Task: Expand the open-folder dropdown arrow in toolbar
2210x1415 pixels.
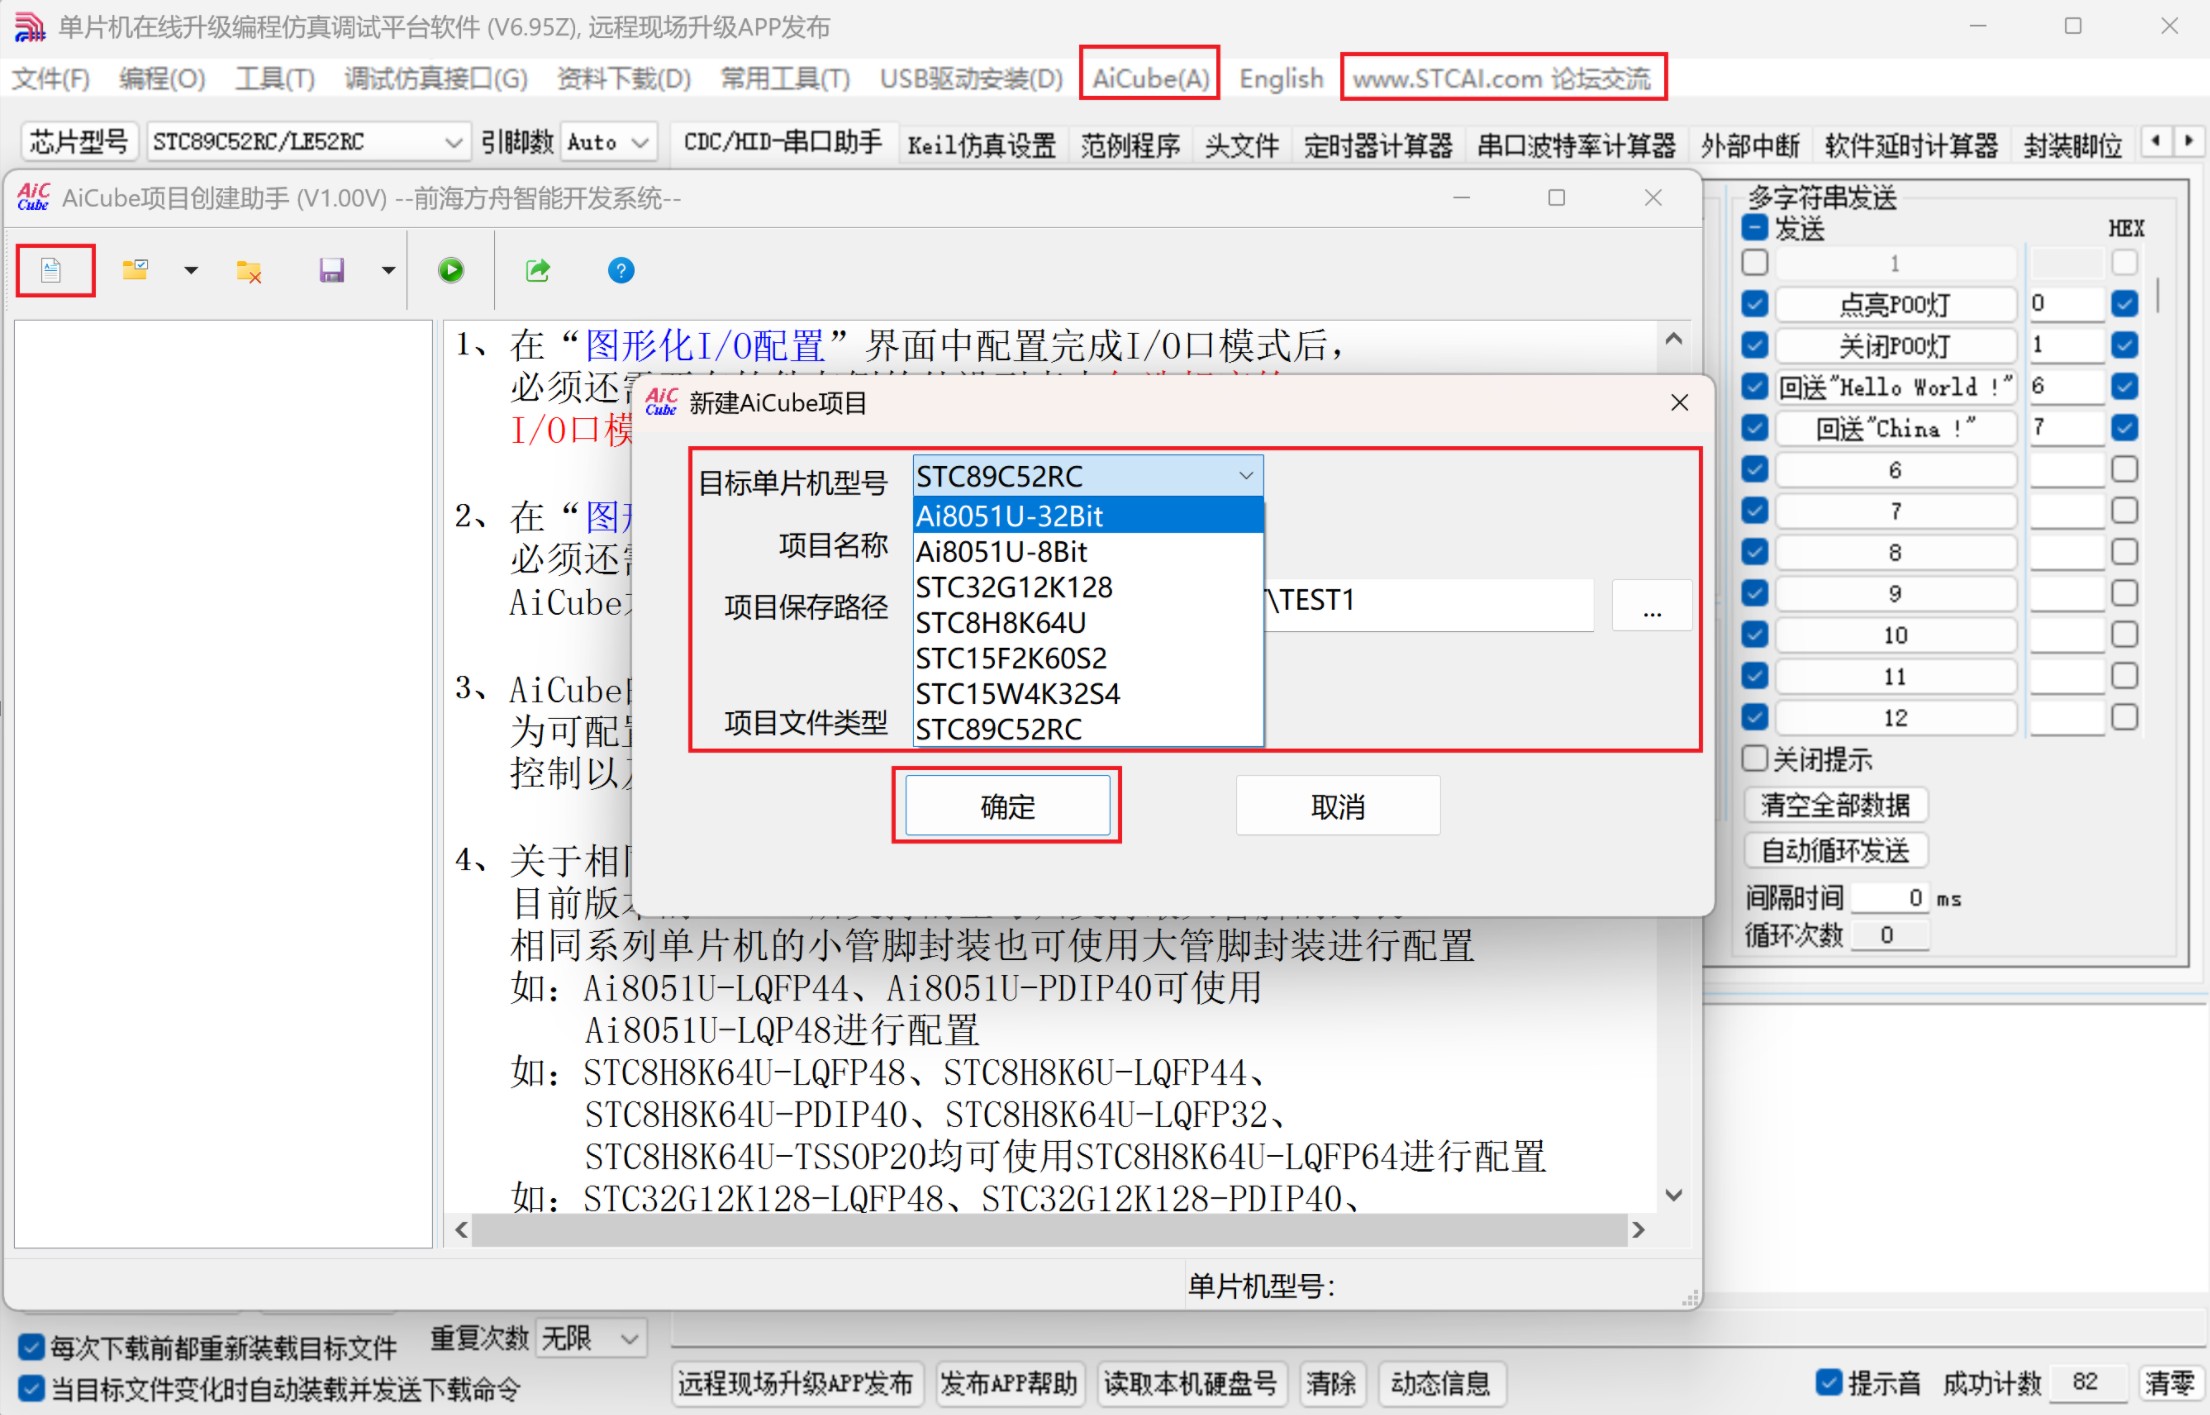Action: 191,270
